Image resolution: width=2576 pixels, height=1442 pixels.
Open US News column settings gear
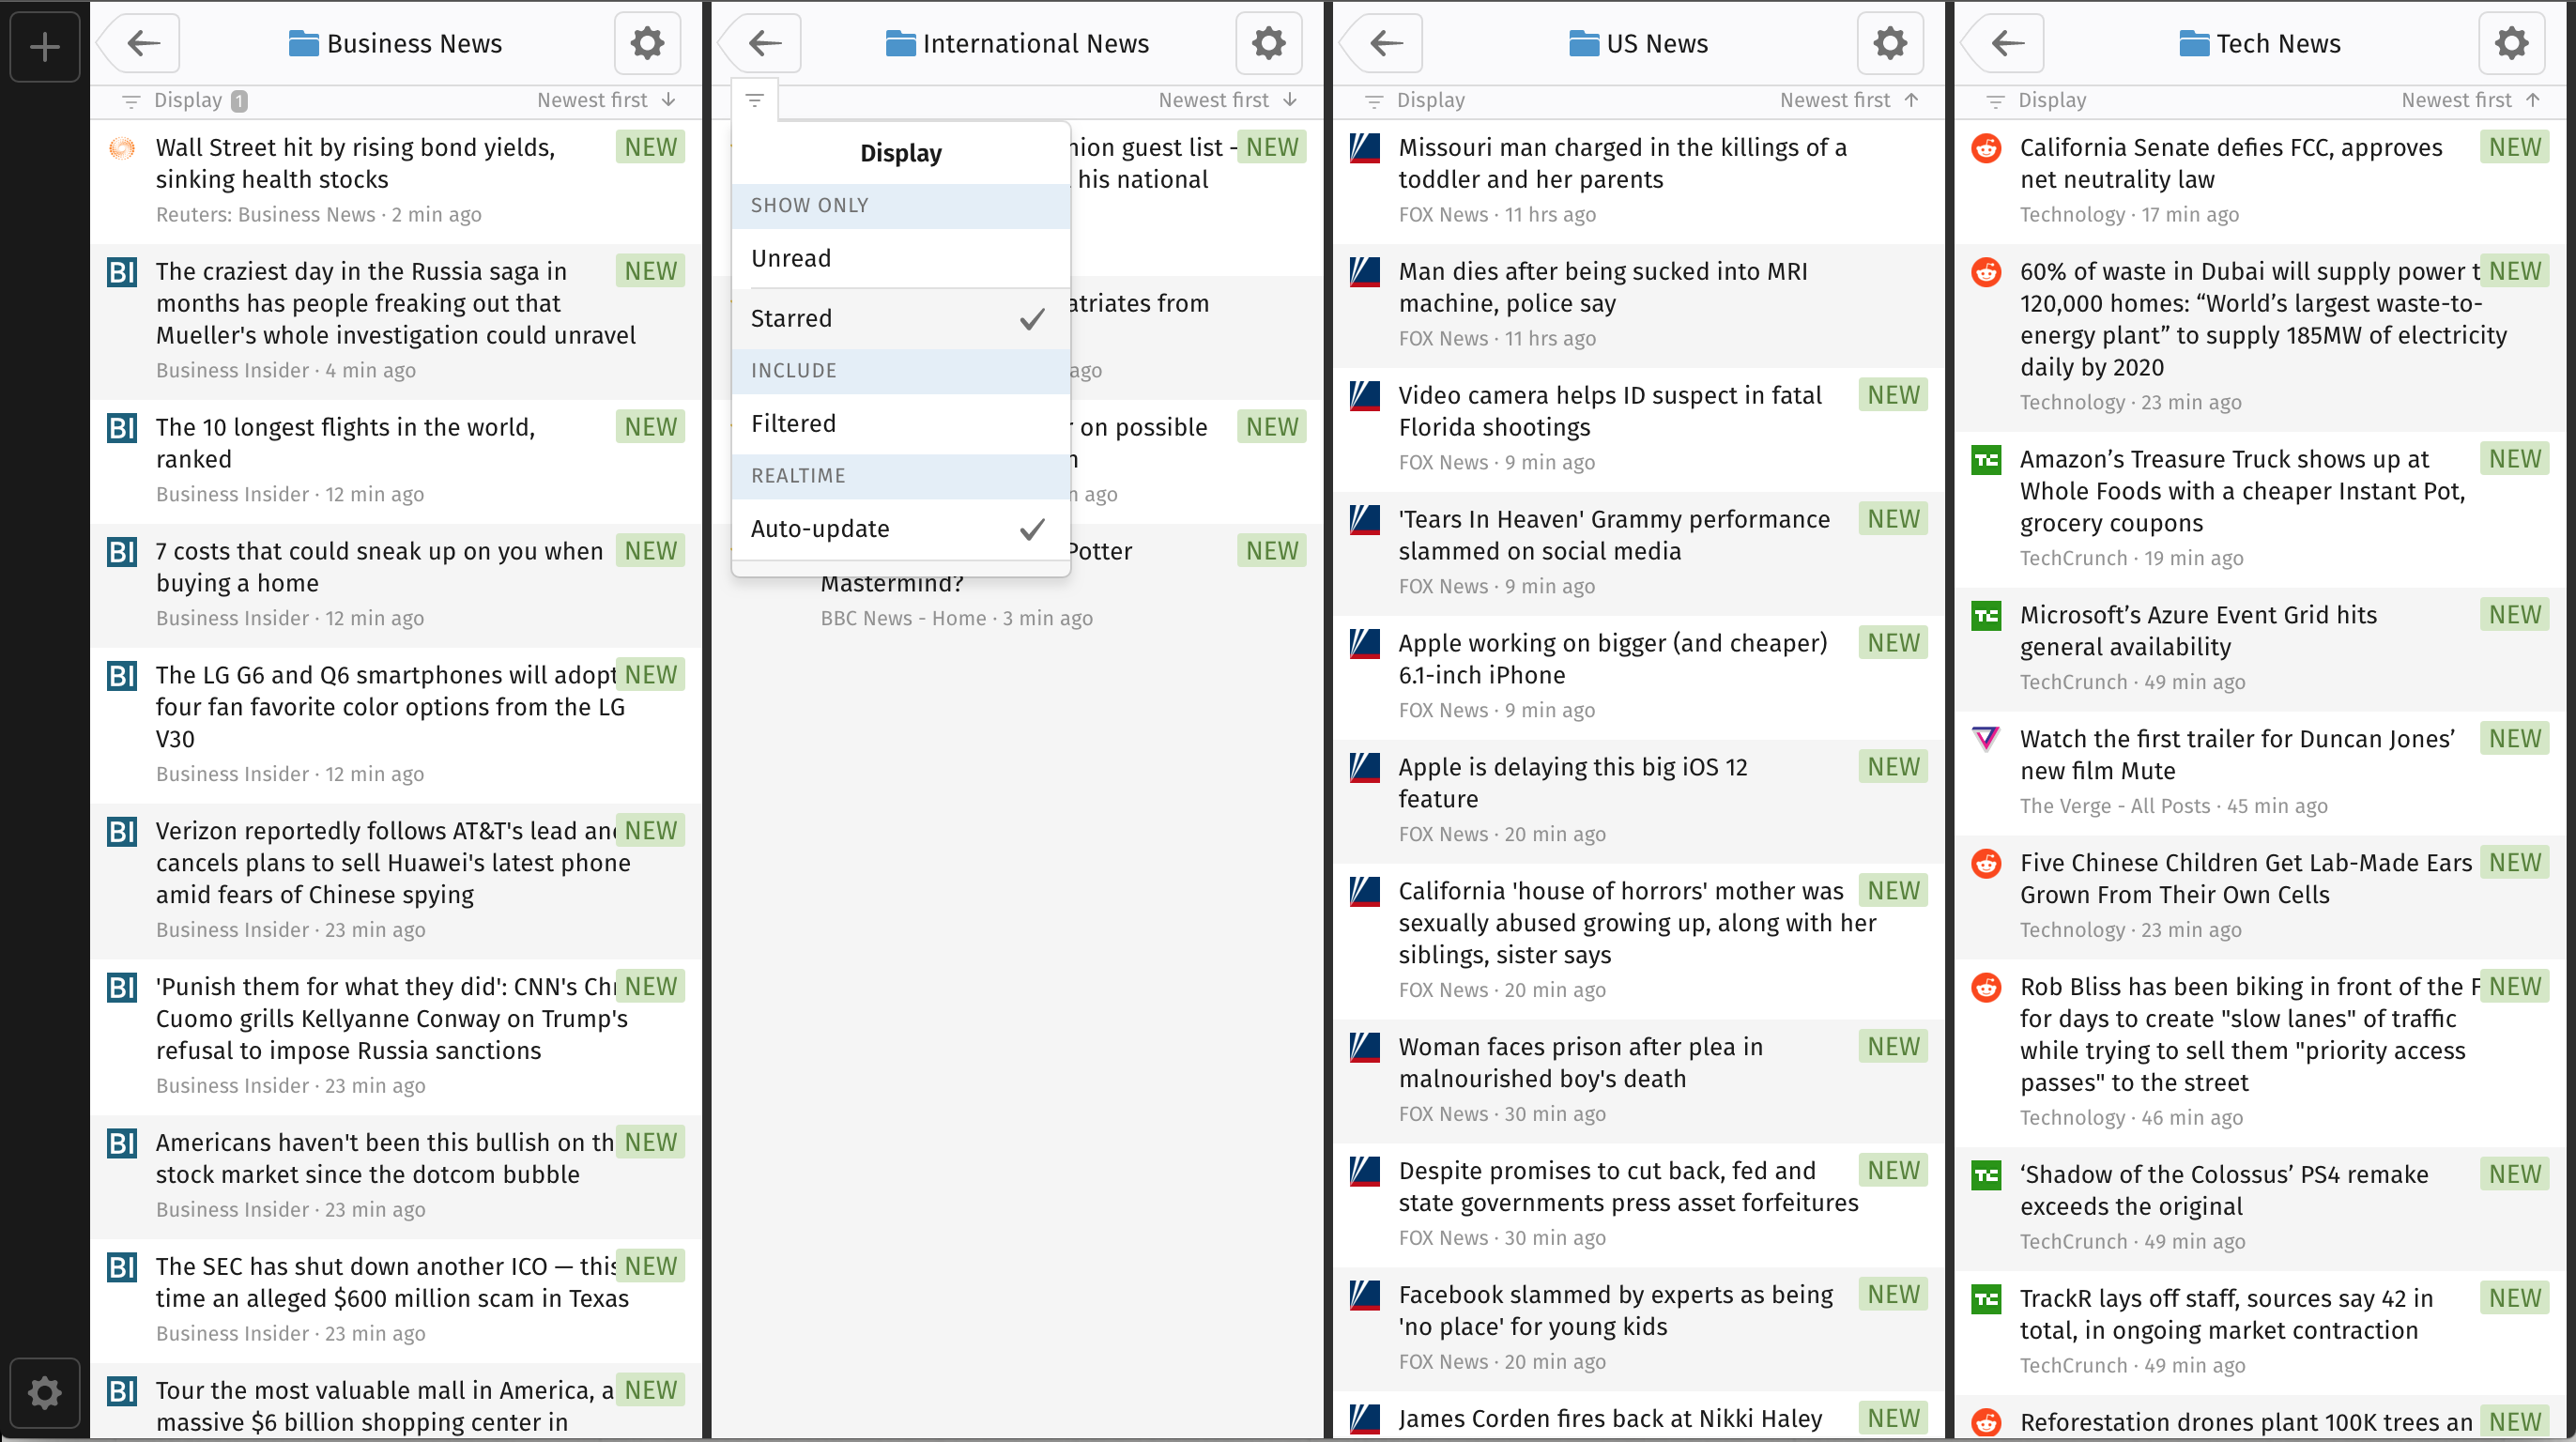click(x=1890, y=43)
